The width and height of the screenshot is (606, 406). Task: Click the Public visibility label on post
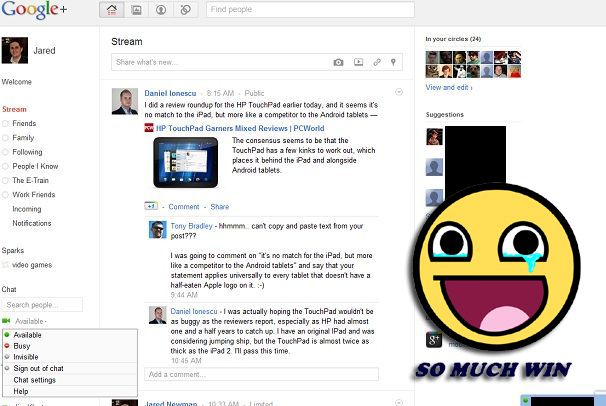(x=254, y=93)
